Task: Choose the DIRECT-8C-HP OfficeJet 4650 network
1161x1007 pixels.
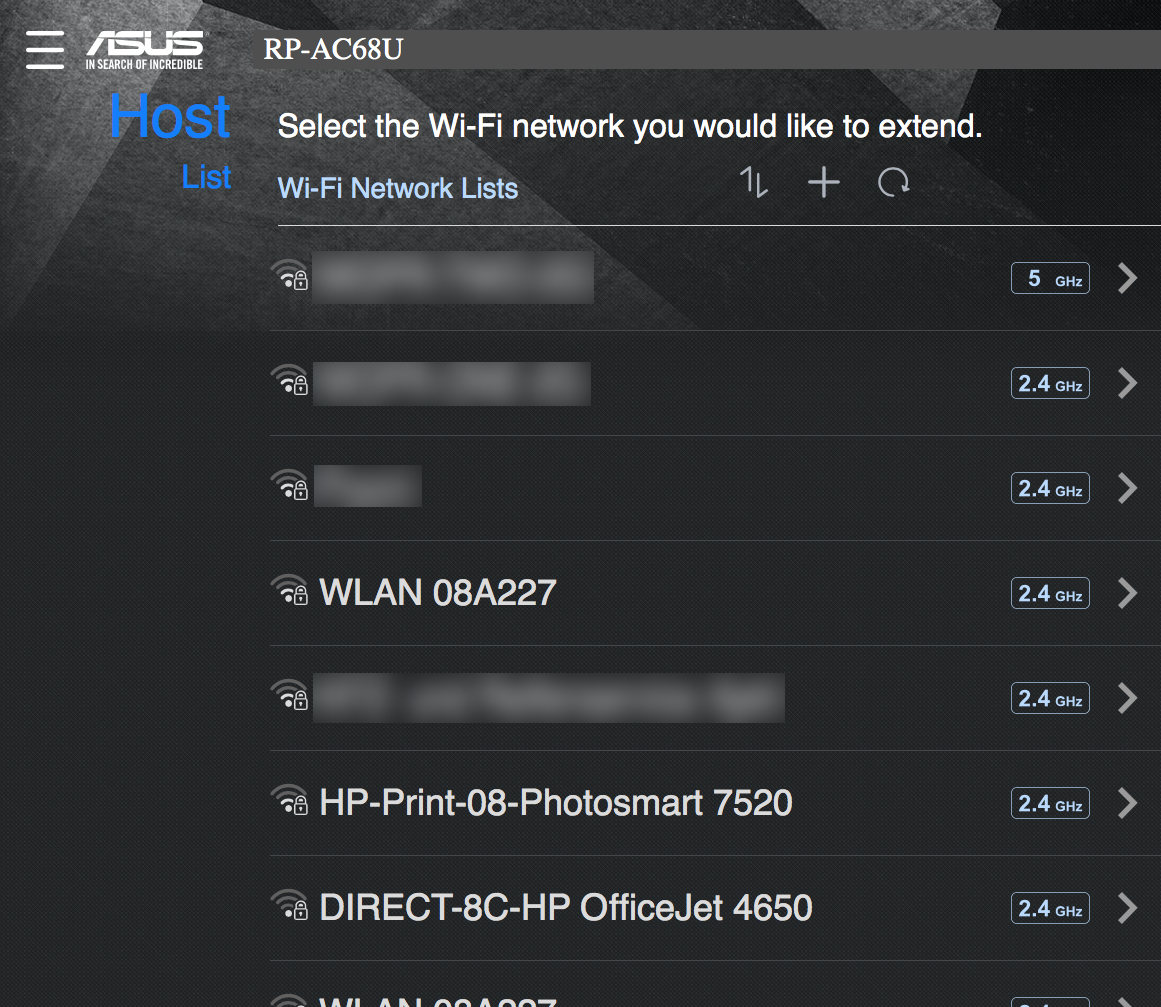Action: pos(565,908)
